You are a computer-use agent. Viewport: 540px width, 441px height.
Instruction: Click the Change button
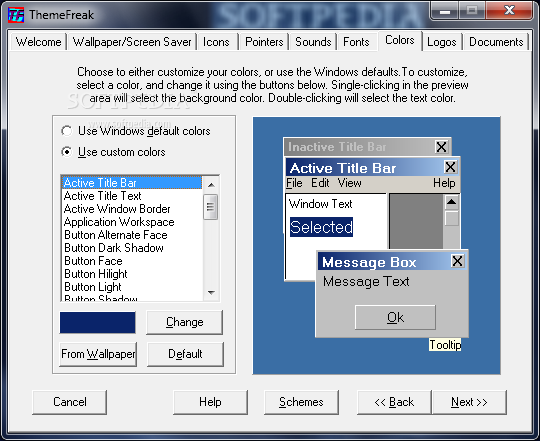click(185, 322)
